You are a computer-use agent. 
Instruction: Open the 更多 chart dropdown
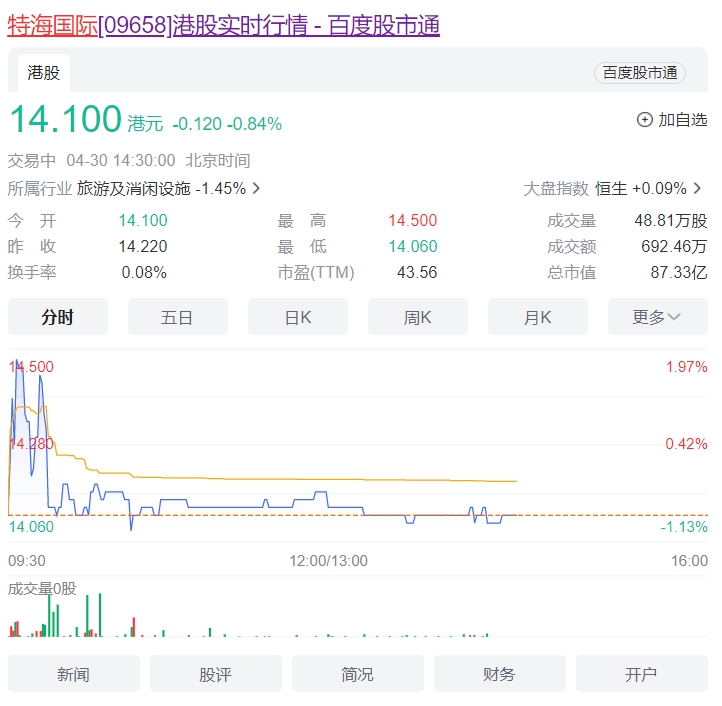[658, 317]
